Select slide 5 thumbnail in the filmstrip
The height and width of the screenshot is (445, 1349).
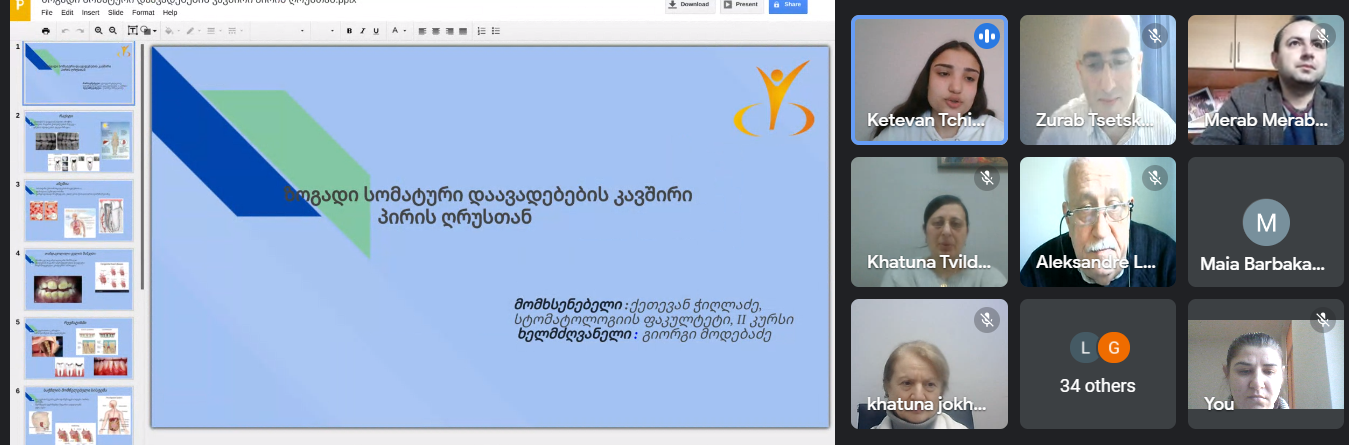point(79,349)
